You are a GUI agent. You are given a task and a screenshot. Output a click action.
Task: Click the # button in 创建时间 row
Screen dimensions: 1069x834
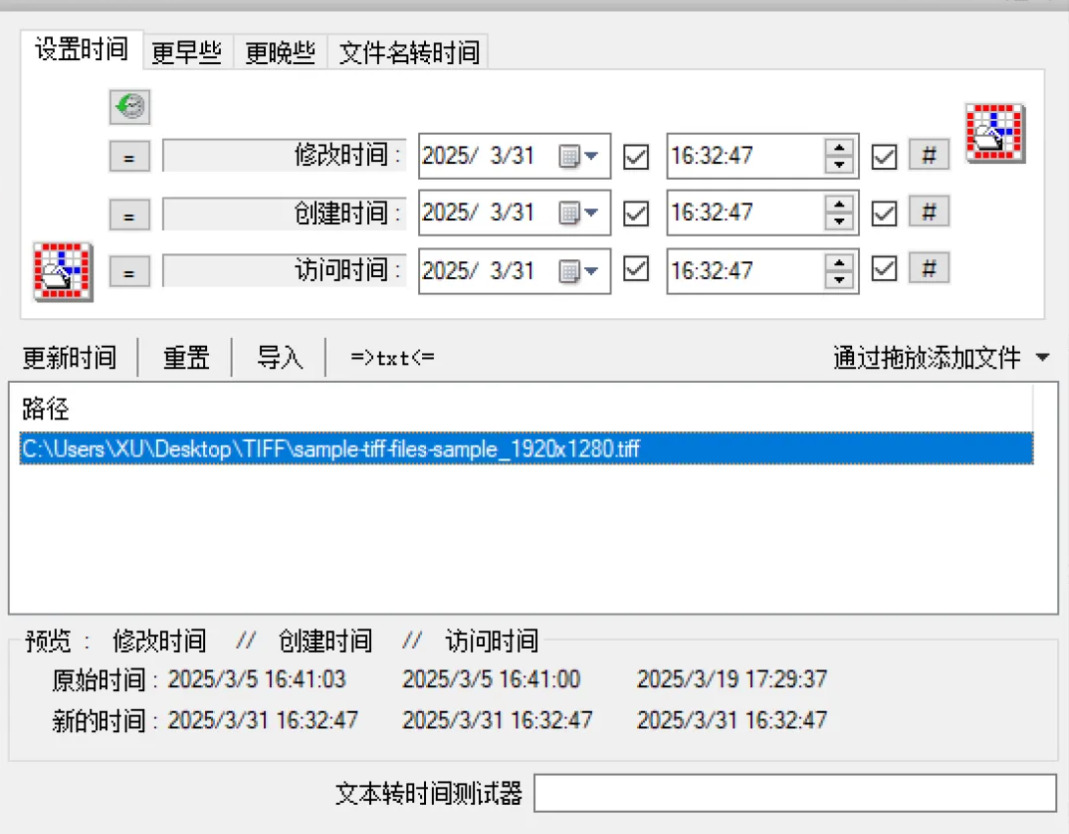click(x=929, y=212)
